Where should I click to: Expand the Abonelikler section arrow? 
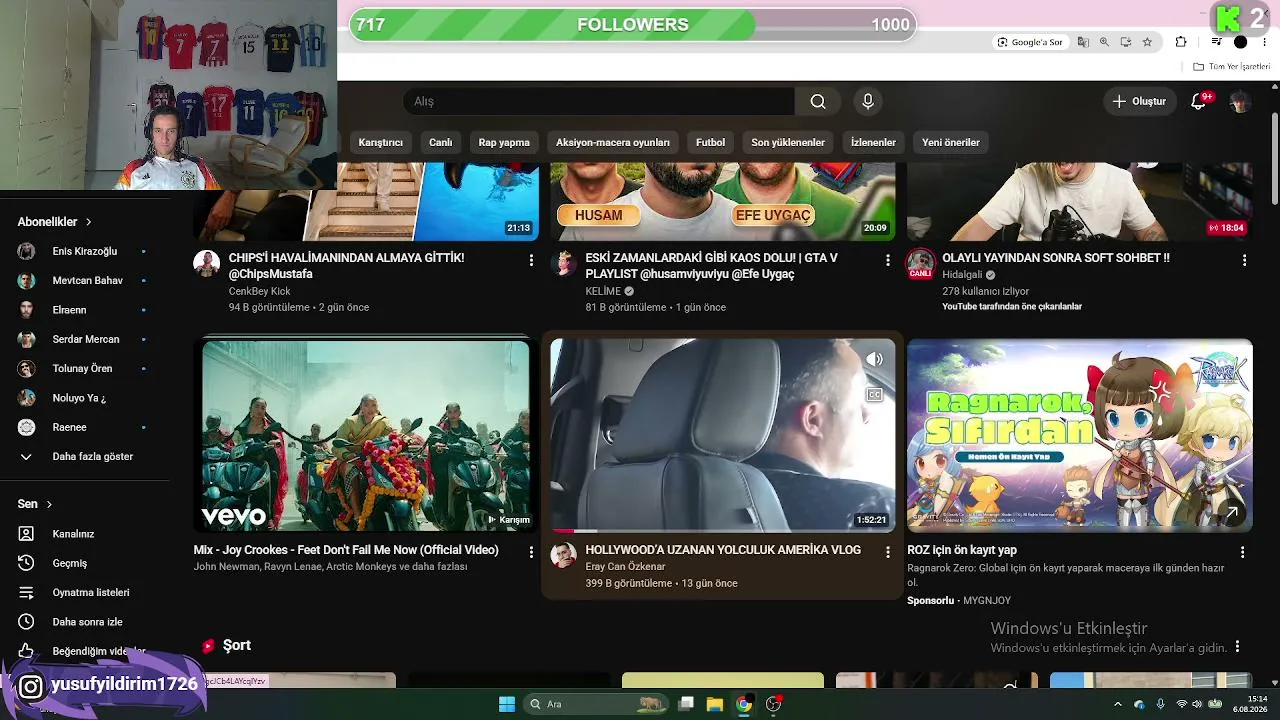click(88, 222)
